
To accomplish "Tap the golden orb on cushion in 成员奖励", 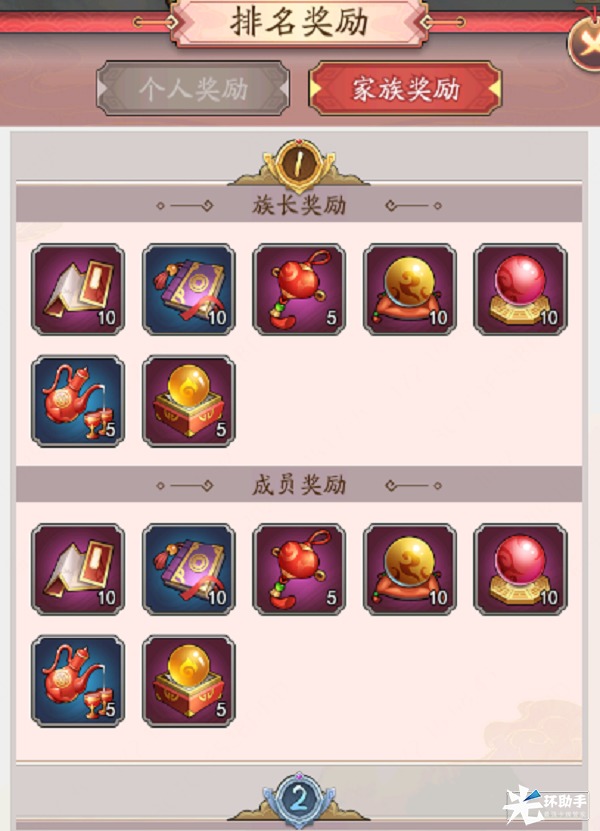I will 410,569.
